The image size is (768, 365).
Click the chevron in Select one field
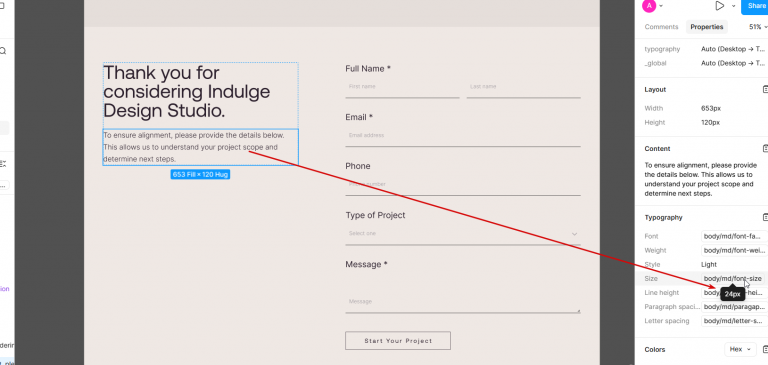[x=575, y=234]
